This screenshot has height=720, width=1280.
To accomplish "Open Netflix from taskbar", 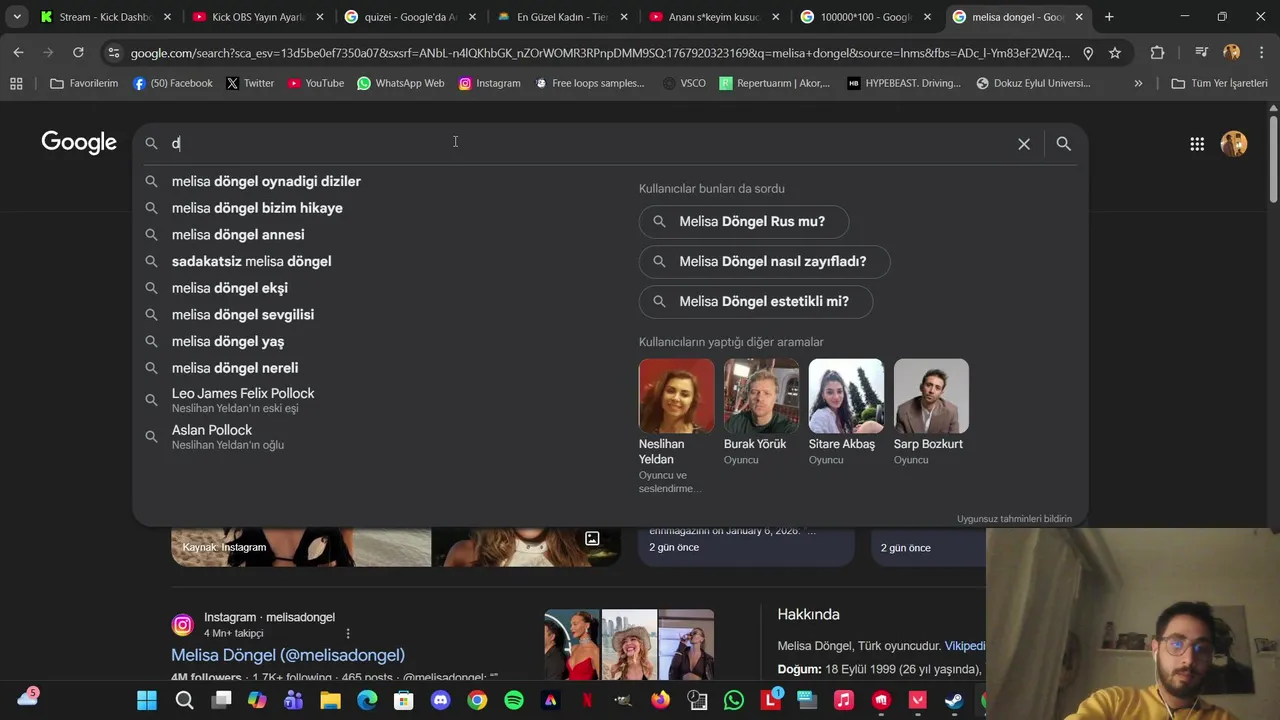I will [x=587, y=700].
